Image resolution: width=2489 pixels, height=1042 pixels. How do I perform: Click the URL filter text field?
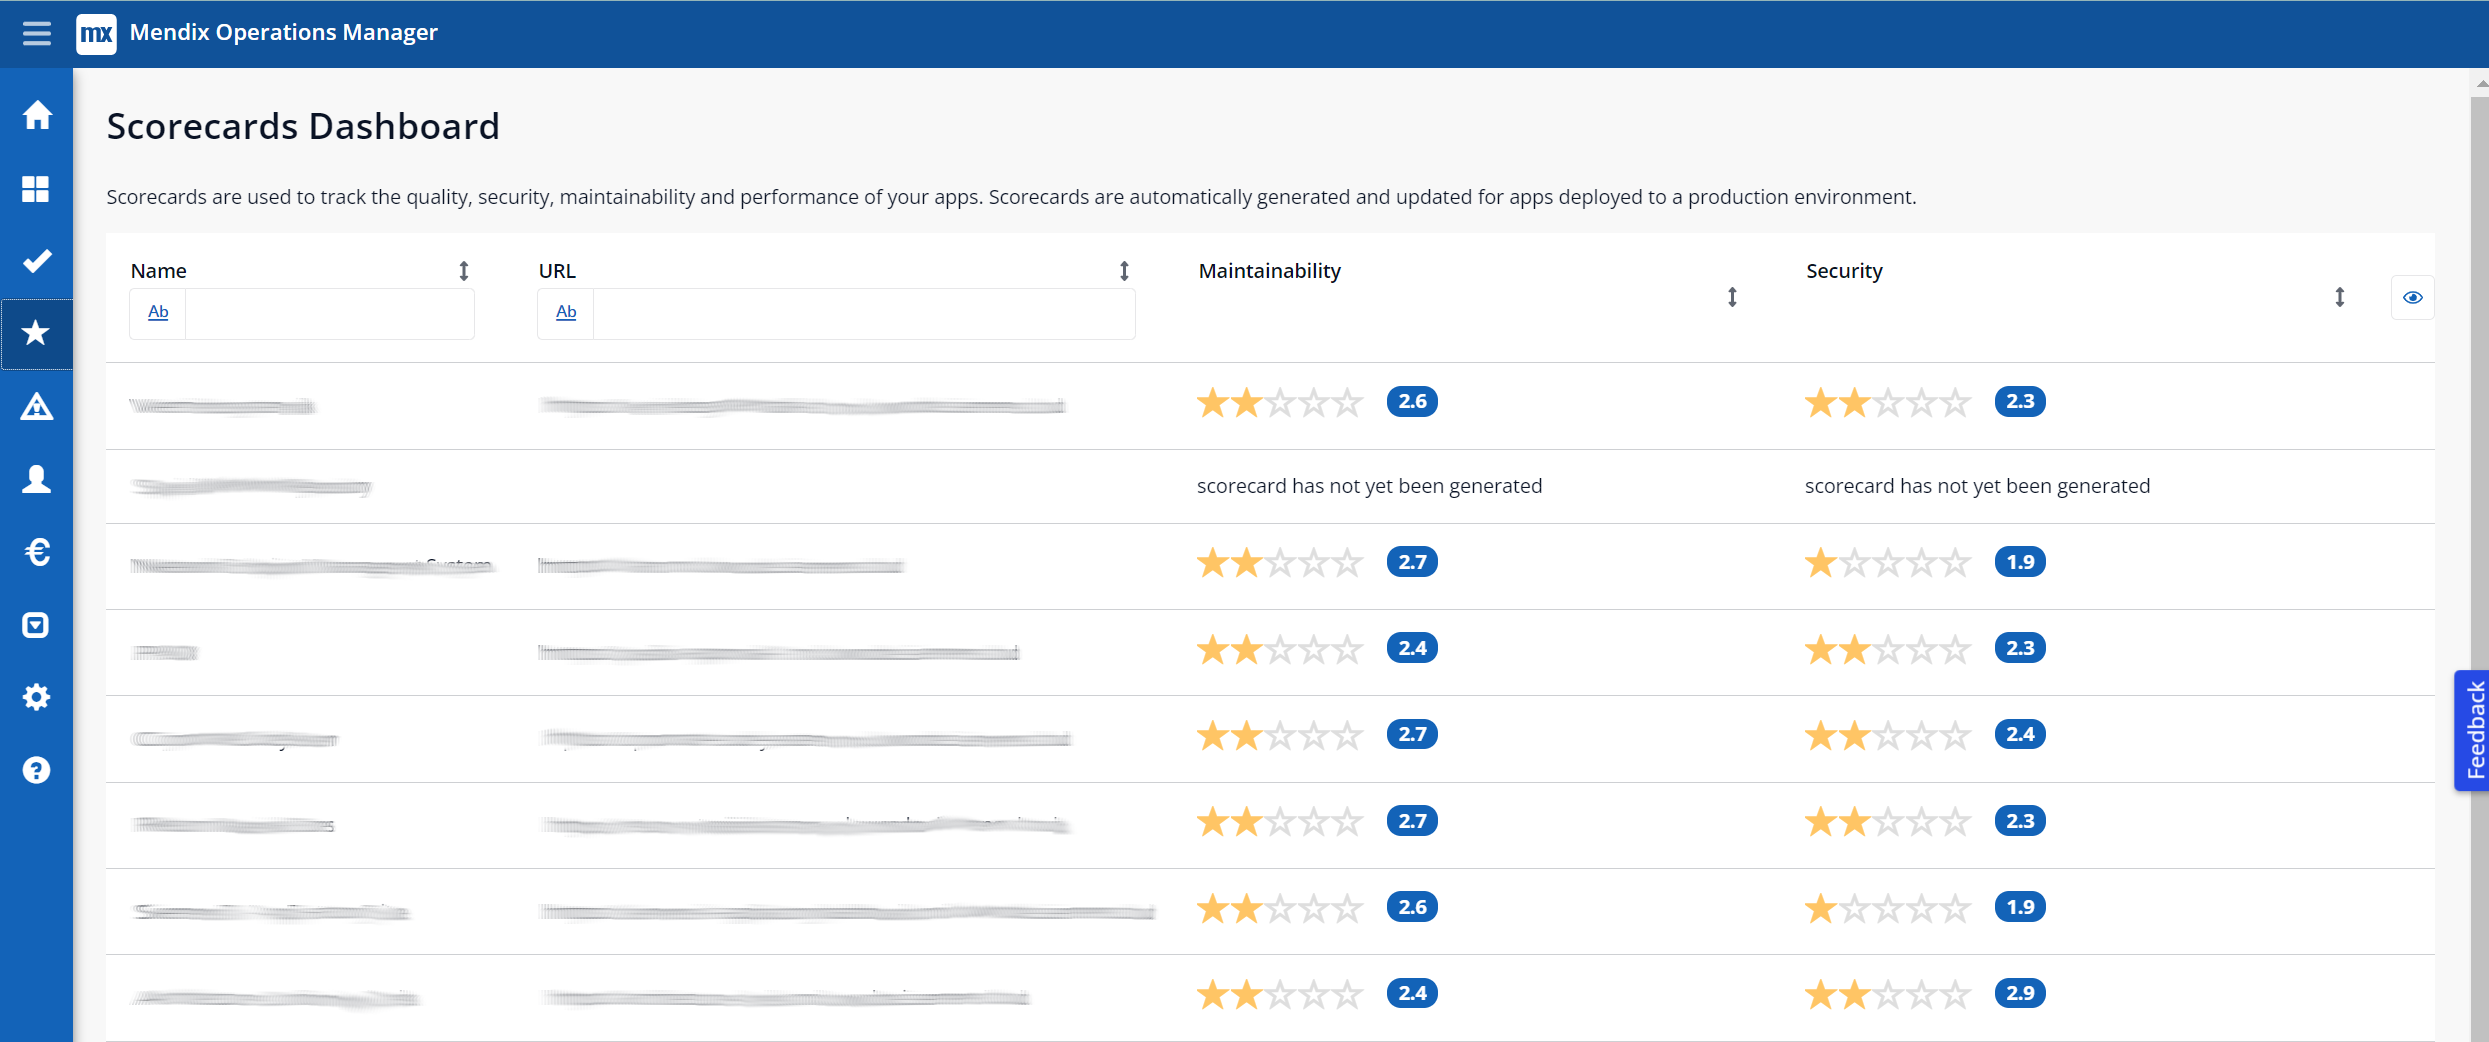coord(863,314)
